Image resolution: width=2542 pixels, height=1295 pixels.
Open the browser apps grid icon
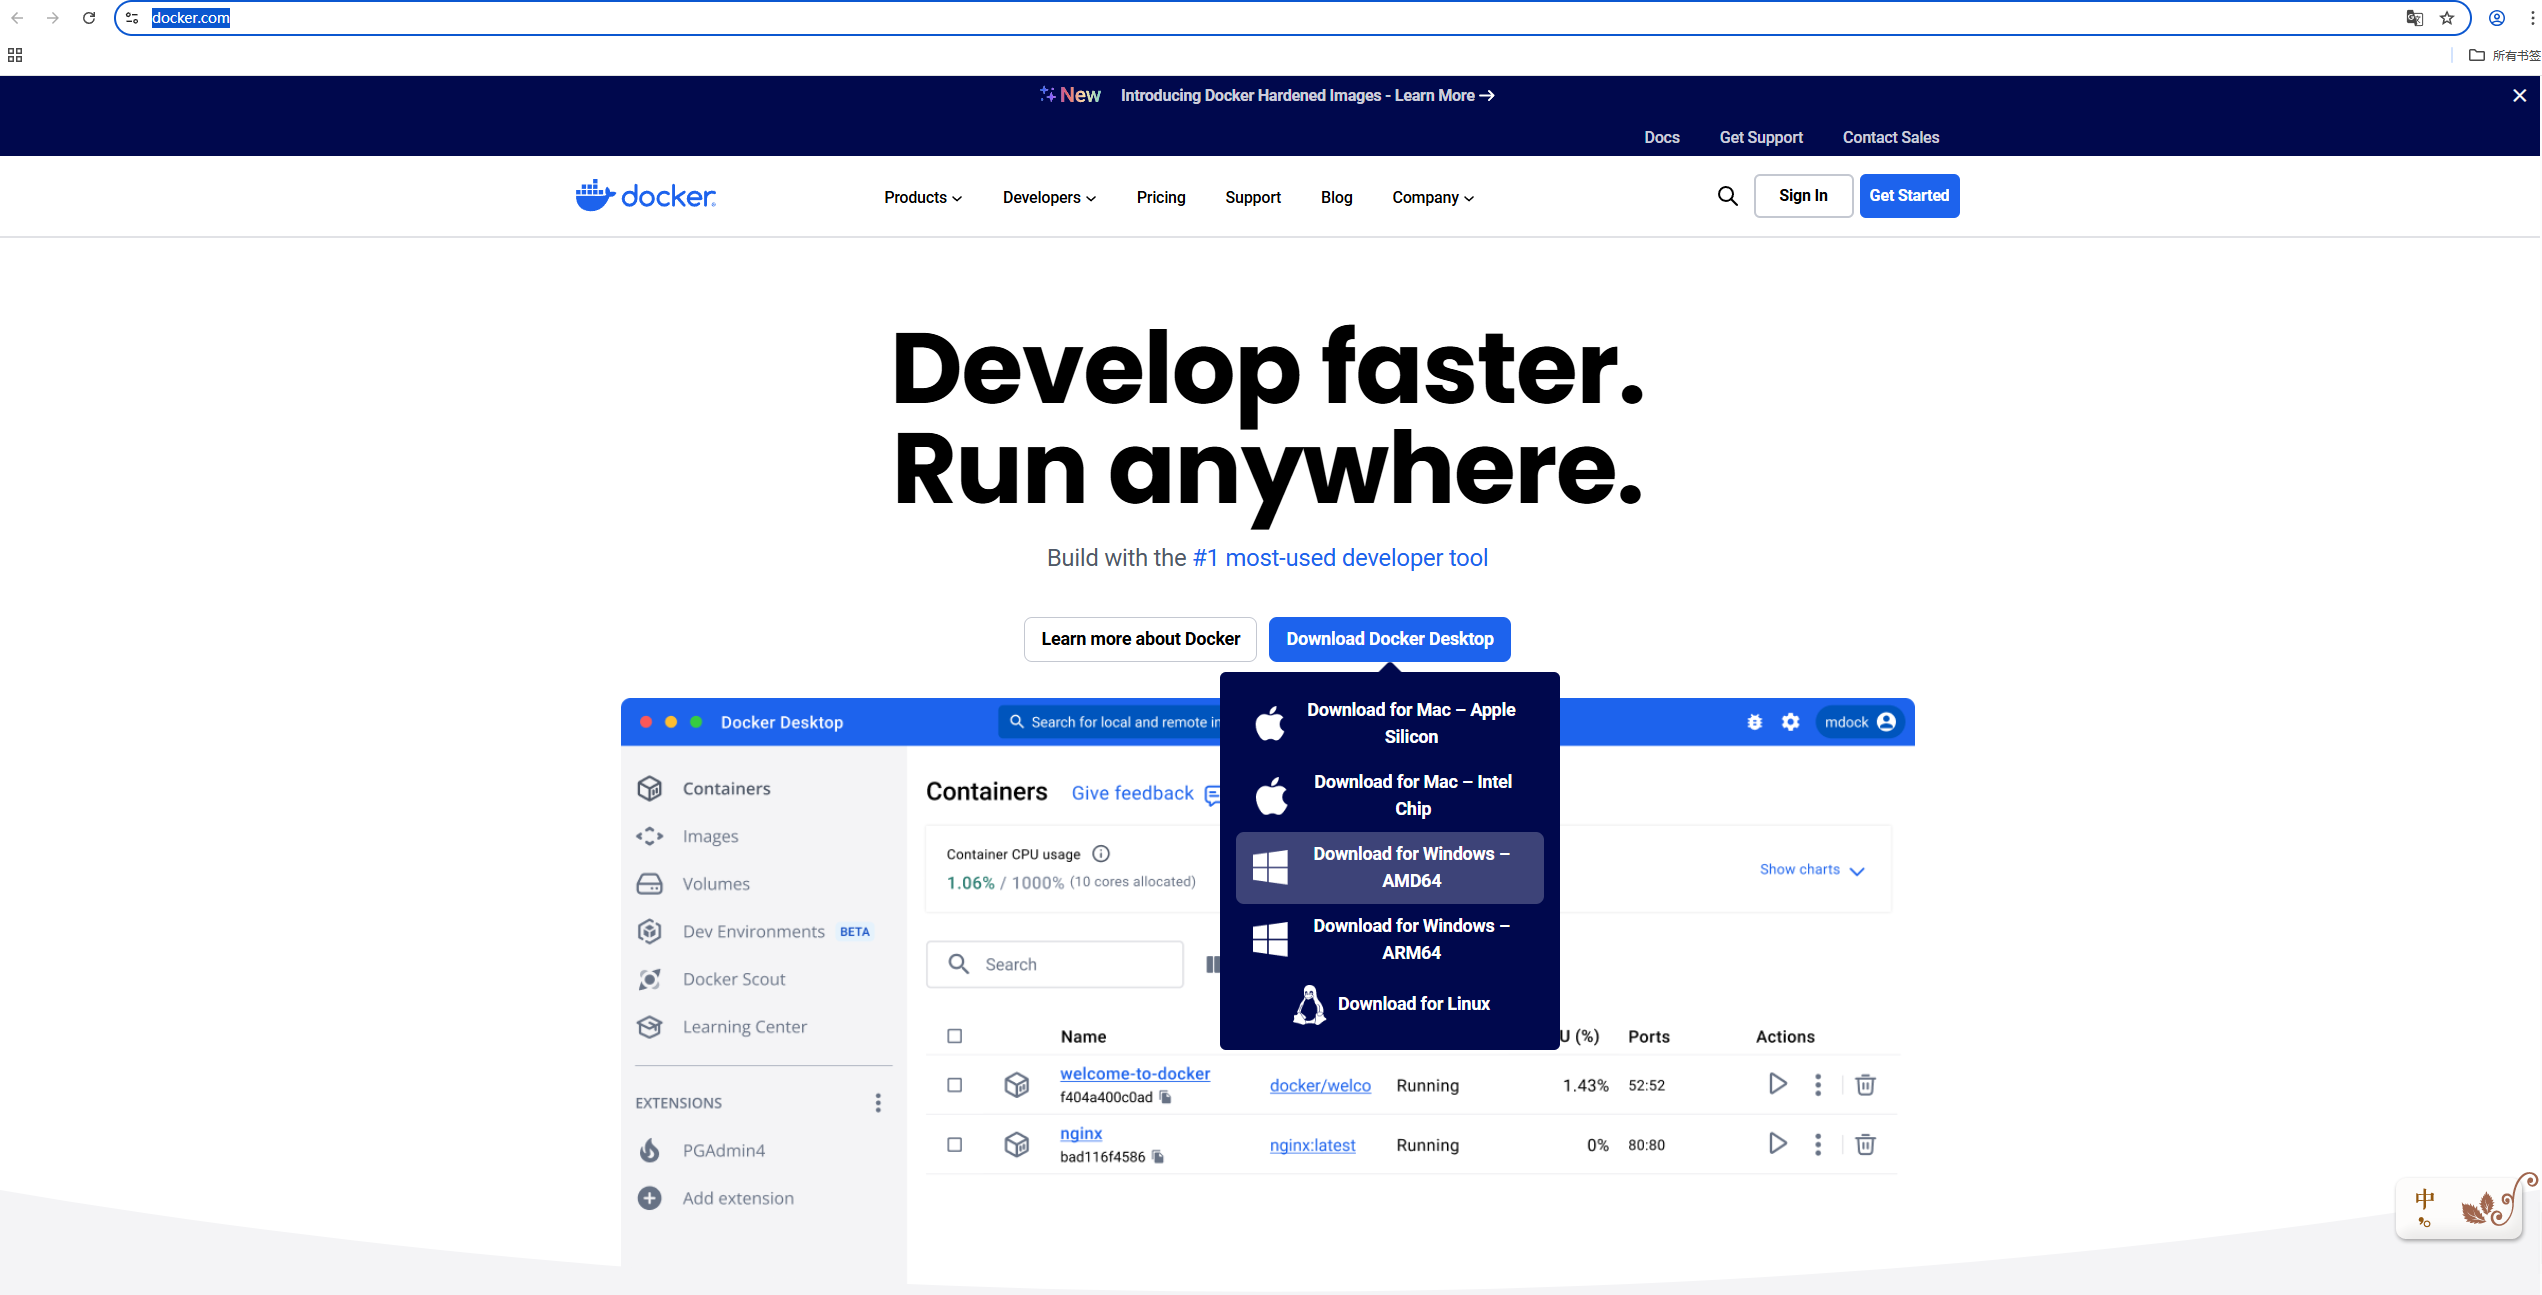(x=15, y=55)
